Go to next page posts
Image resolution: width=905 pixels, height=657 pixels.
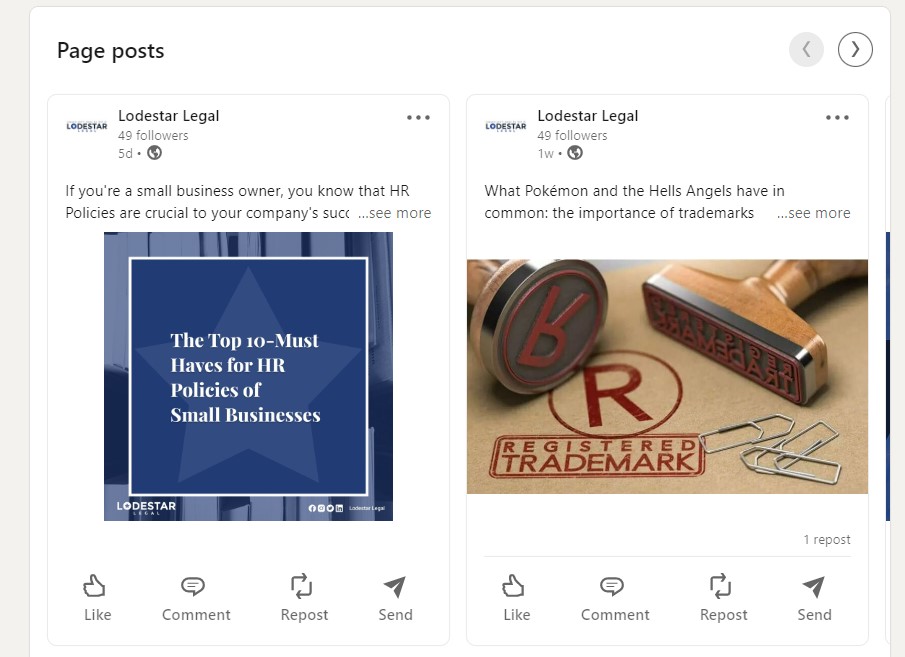[x=855, y=49]
